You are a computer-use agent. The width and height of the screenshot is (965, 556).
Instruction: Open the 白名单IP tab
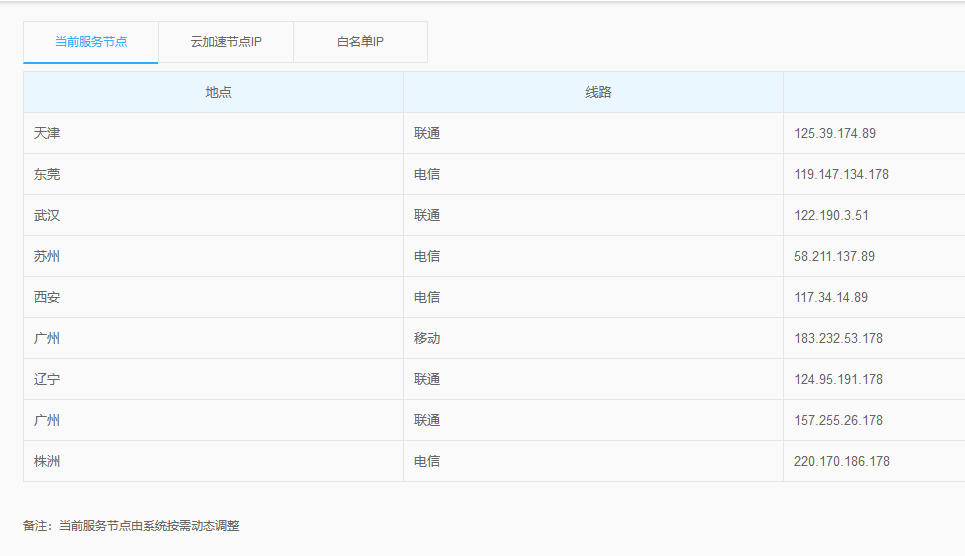click(x=360, y=43)
